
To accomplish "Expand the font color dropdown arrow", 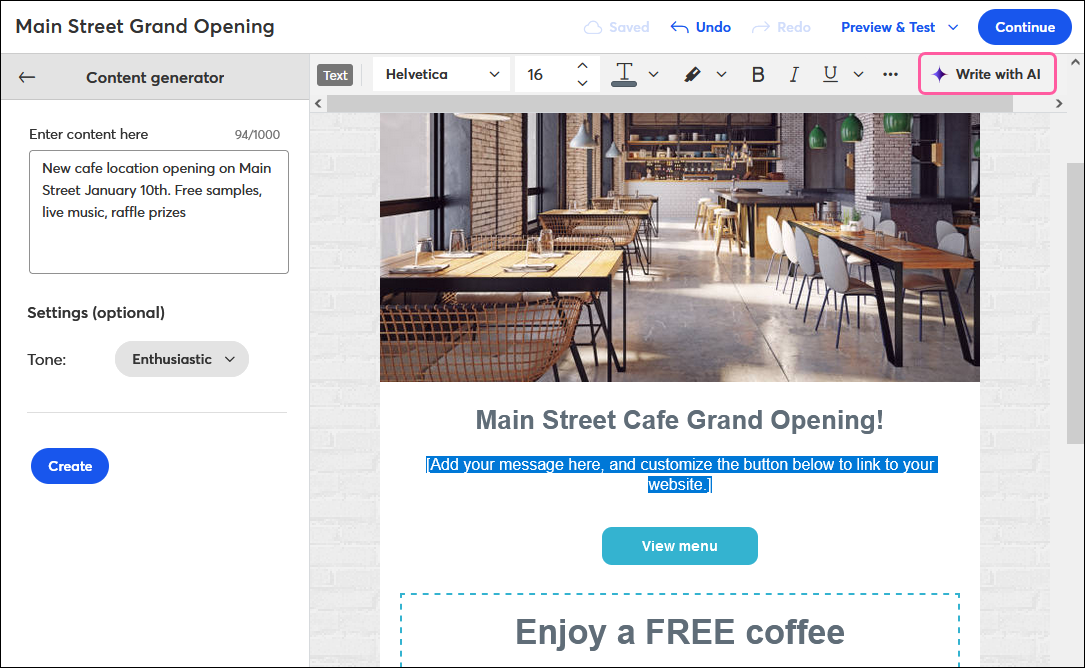I will tap(653, 74).
